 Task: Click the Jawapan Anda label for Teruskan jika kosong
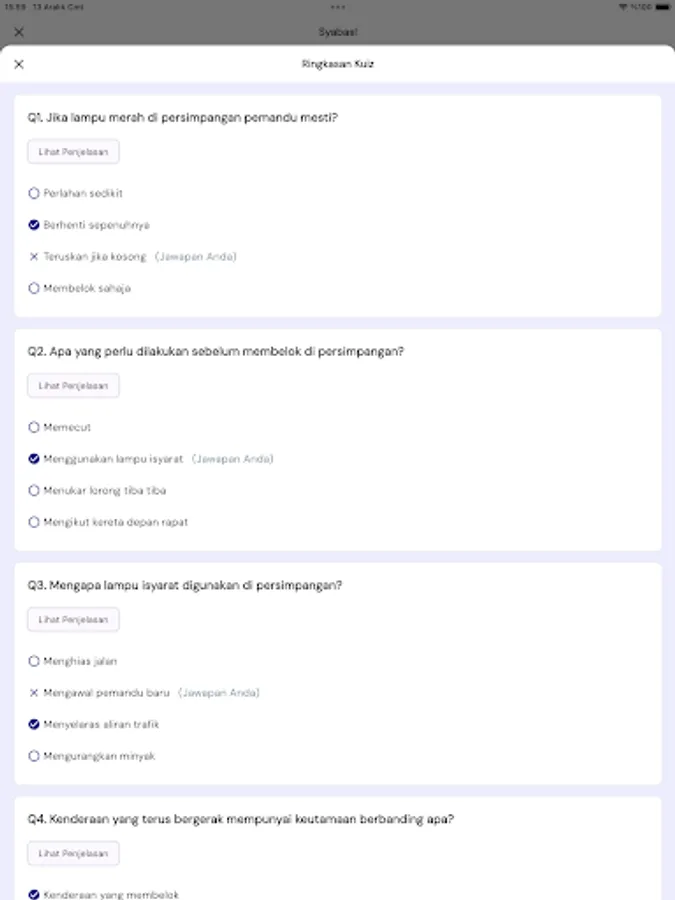(x=196, y=256)
